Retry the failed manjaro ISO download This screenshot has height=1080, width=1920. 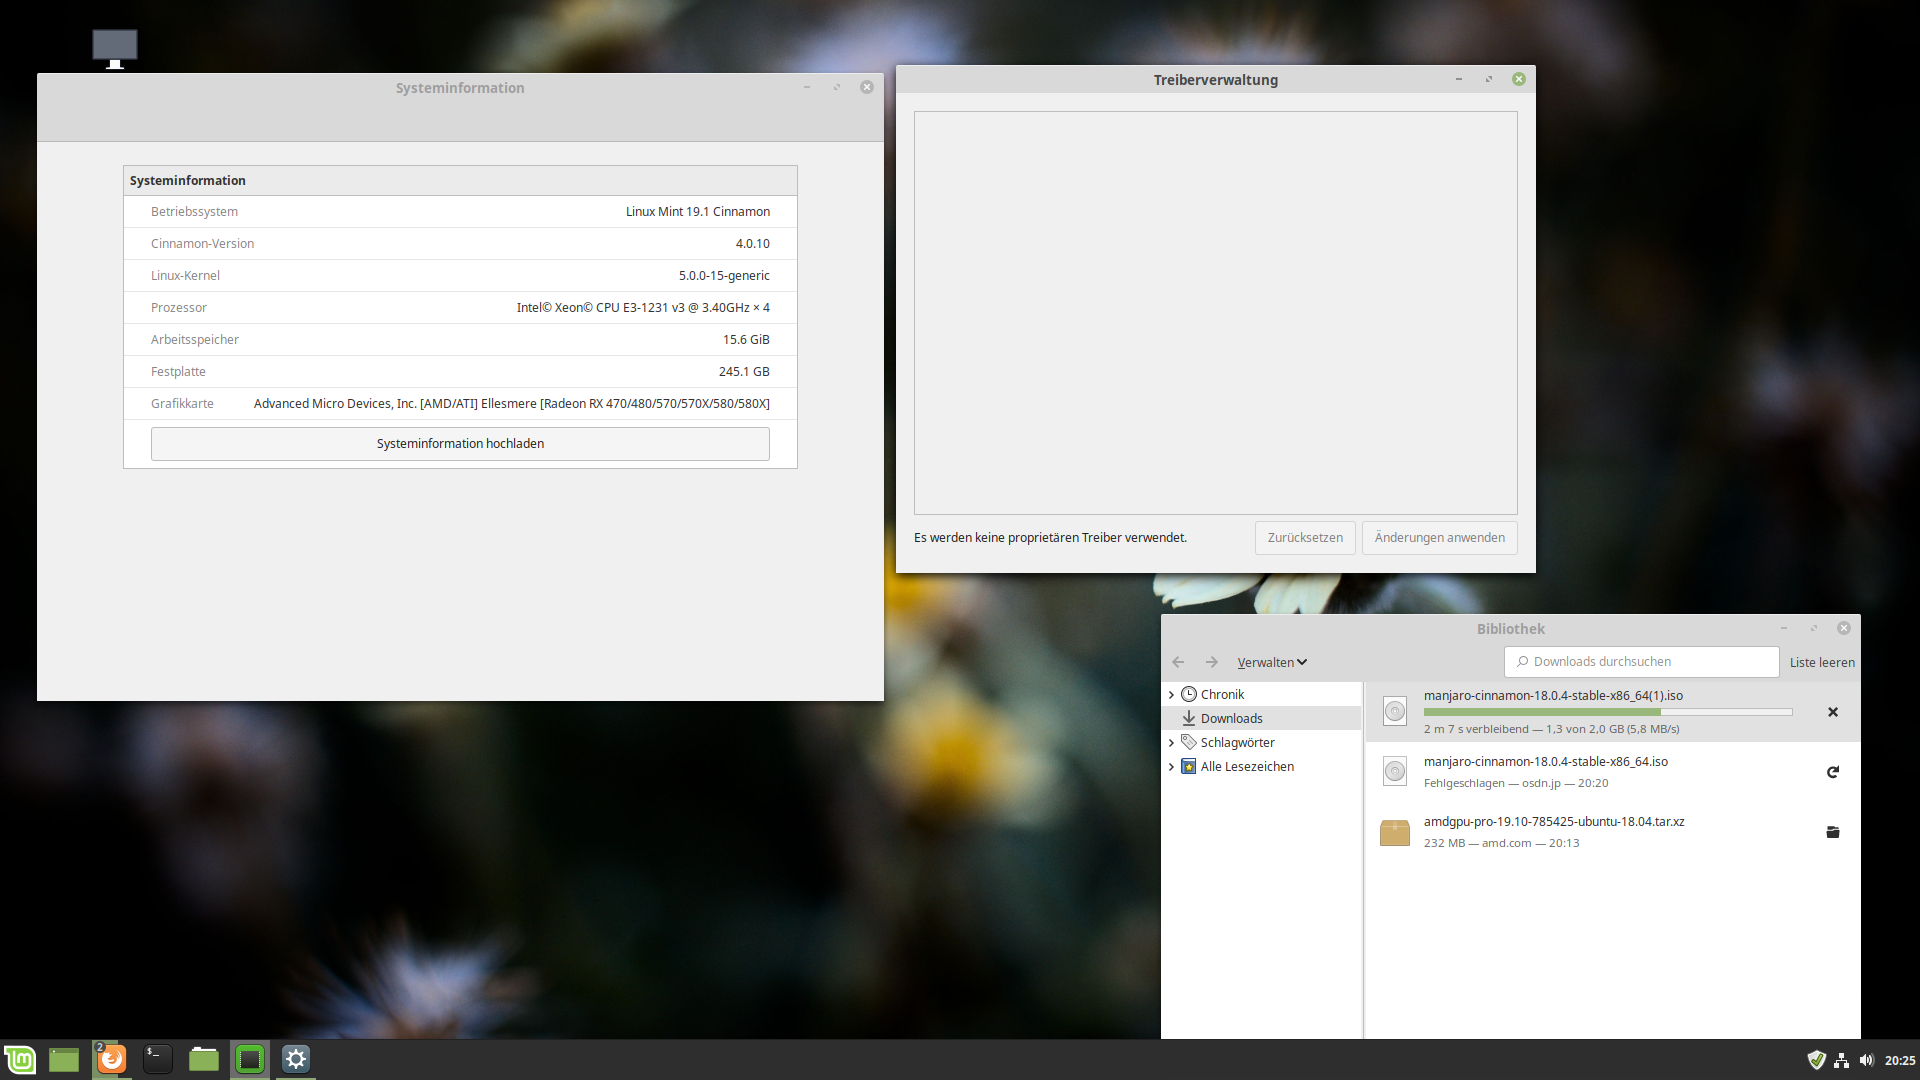click(x=1832, y=772)
